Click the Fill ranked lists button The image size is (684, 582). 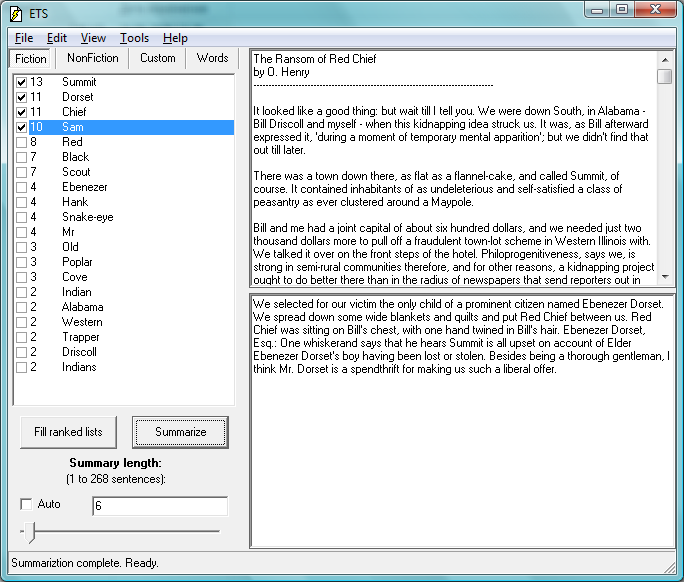click(68, 432)
